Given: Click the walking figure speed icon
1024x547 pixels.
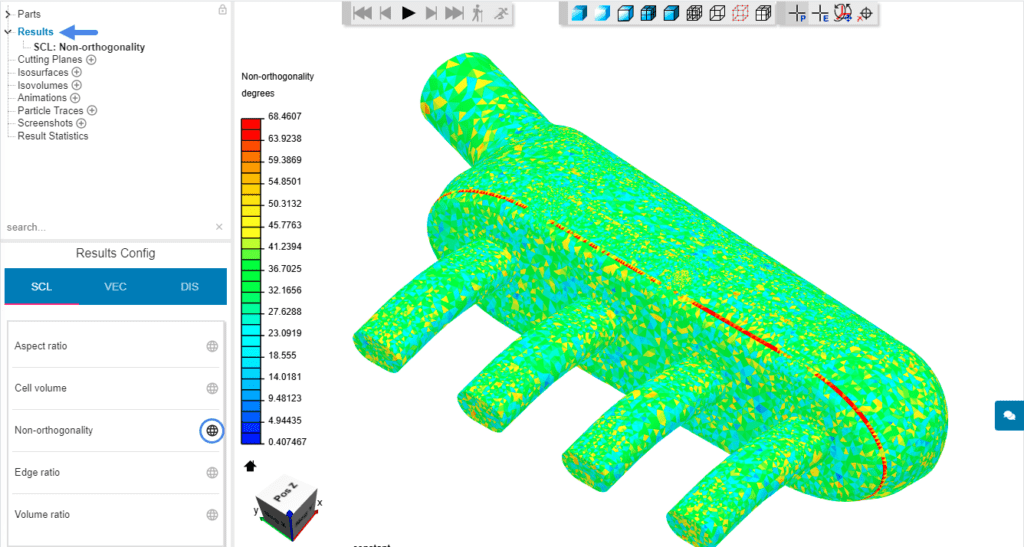Looking at the screenshot, I should 477,13.
